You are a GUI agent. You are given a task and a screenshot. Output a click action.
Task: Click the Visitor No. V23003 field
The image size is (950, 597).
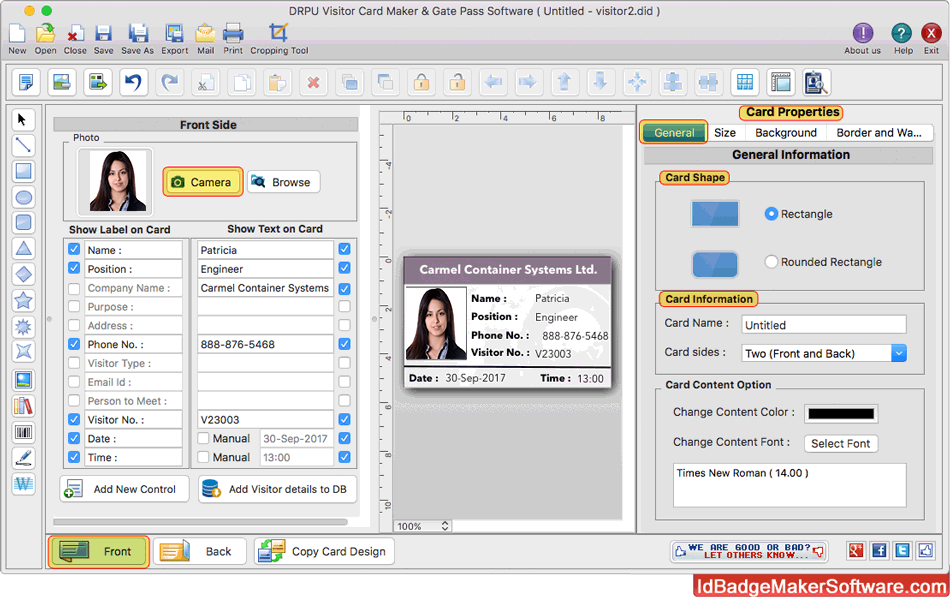[x=265, y=419]
